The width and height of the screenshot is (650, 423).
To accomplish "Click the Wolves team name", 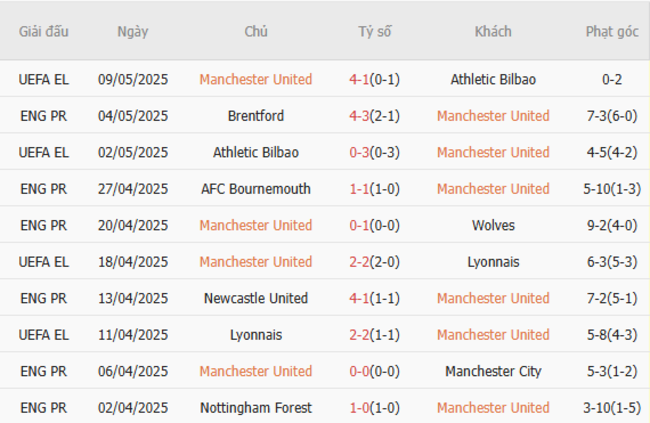I will click(x=493, y=225).
